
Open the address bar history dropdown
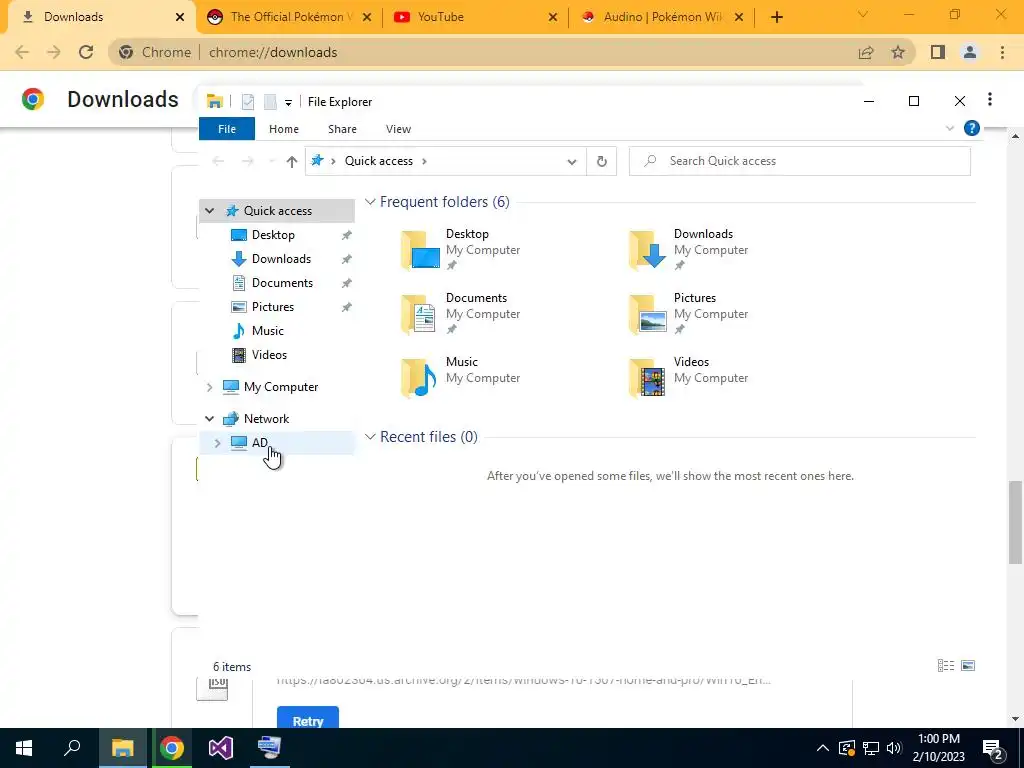coord(572,161)
